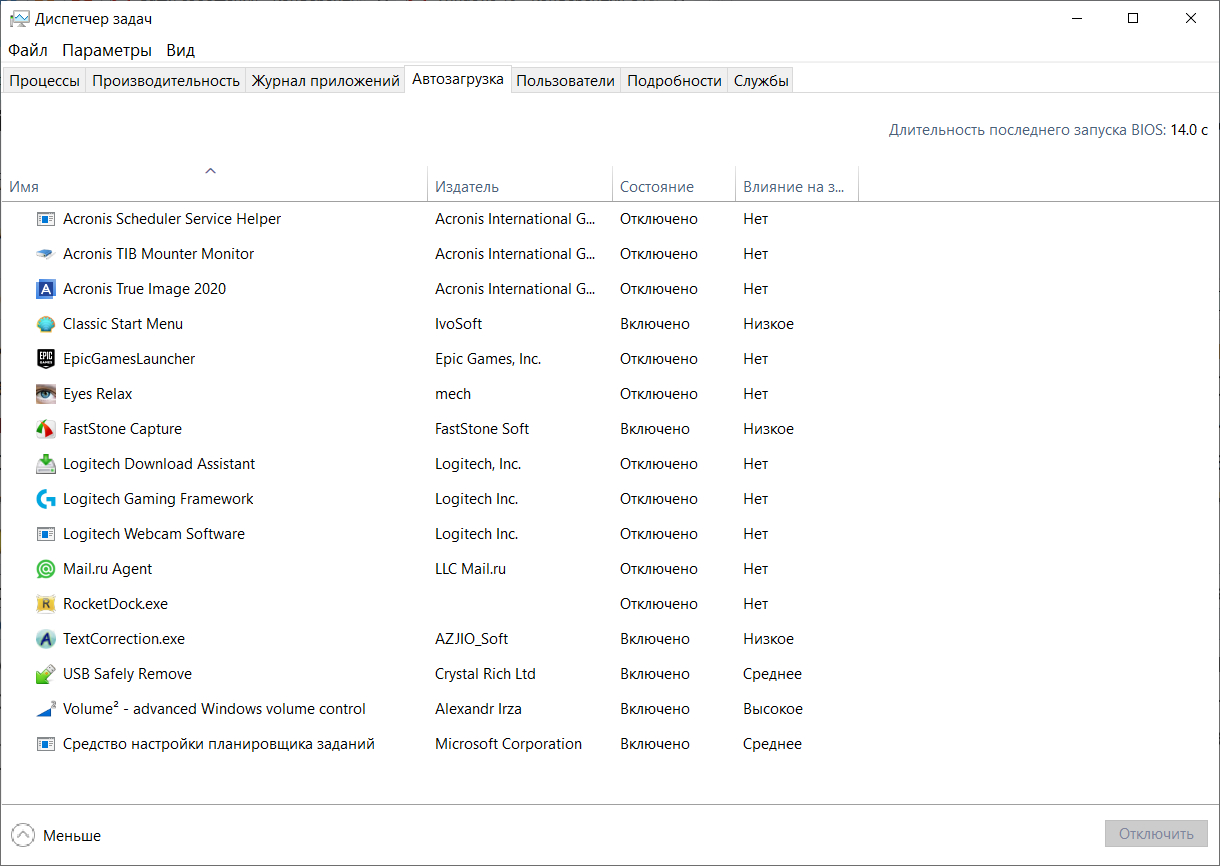Viewport: 1220px width, 866px height.
Task: Select the Classic Start Menu name text
Action: coord(123,324)
